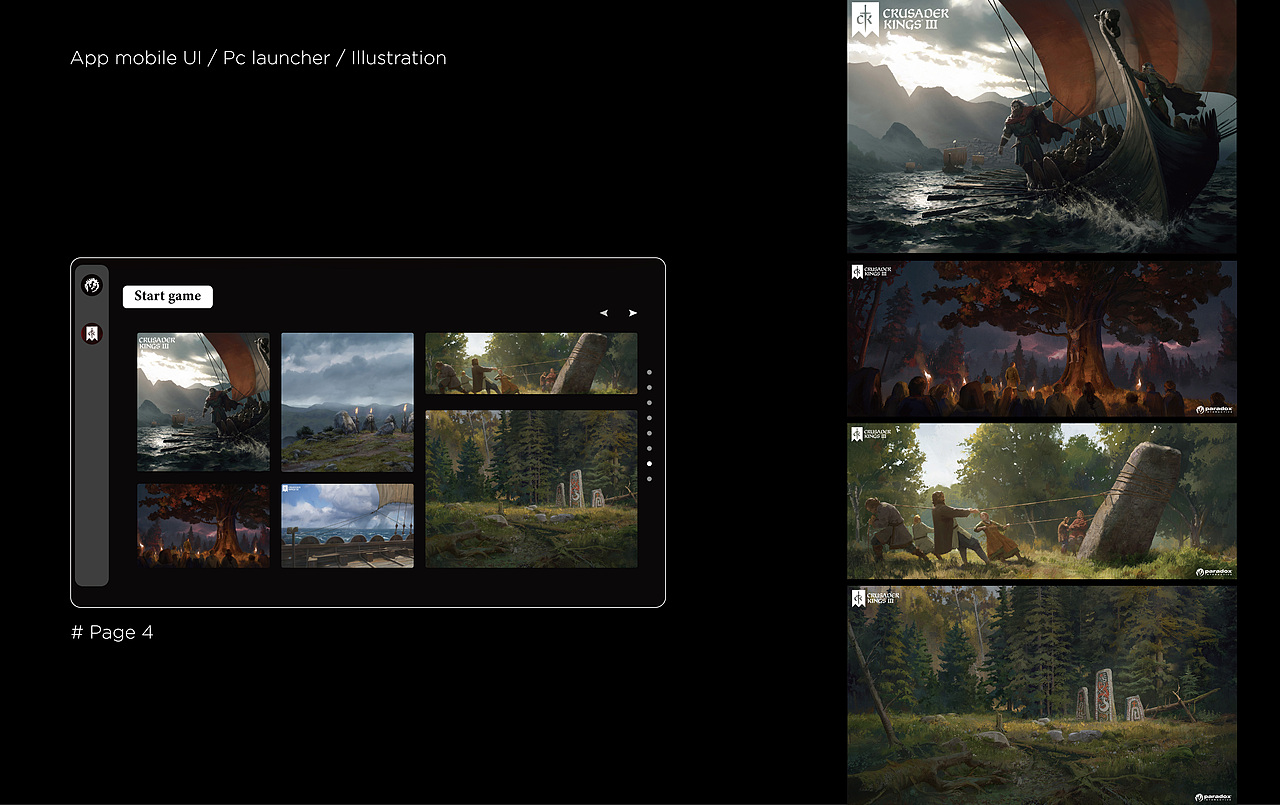Open the ship deck and sea thumbnail
Screen dimensions: 1280x805
(x=347, y=526)
